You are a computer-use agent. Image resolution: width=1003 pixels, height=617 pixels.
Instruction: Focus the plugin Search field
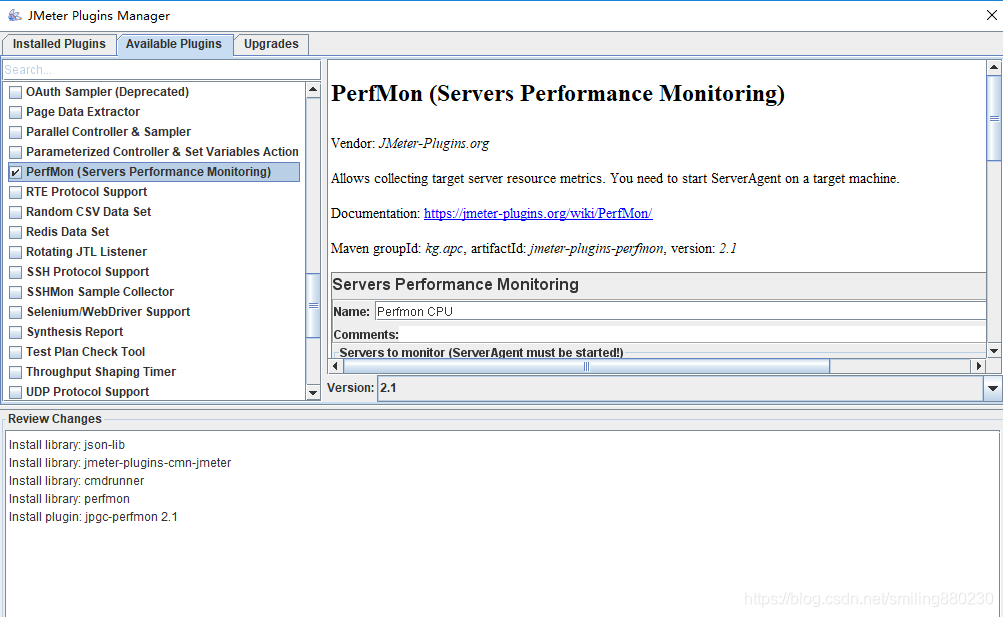(x=162, y=70)
